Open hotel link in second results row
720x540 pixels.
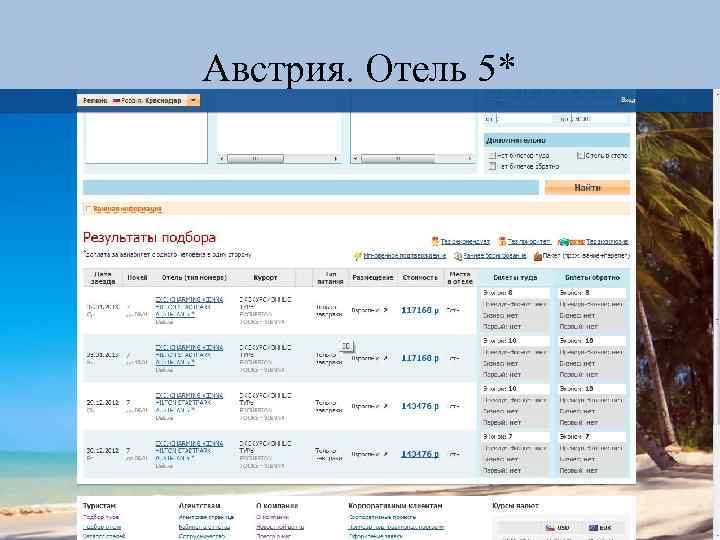click(189, 355)
